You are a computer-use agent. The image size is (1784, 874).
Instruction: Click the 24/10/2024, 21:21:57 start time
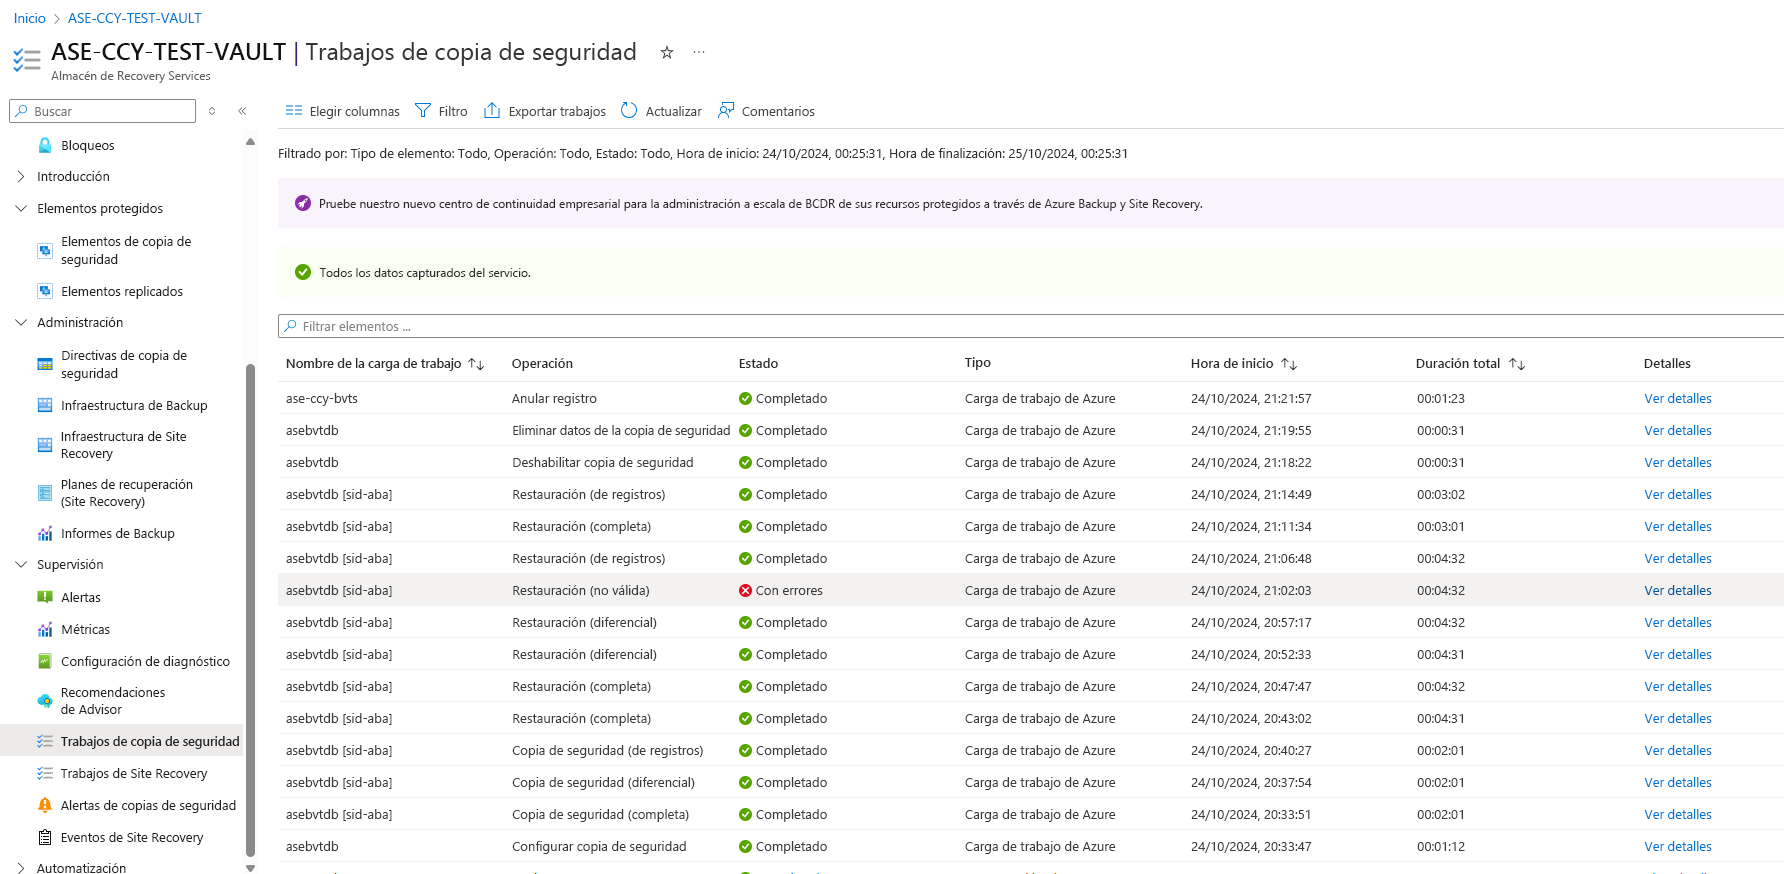[1251, 398]
